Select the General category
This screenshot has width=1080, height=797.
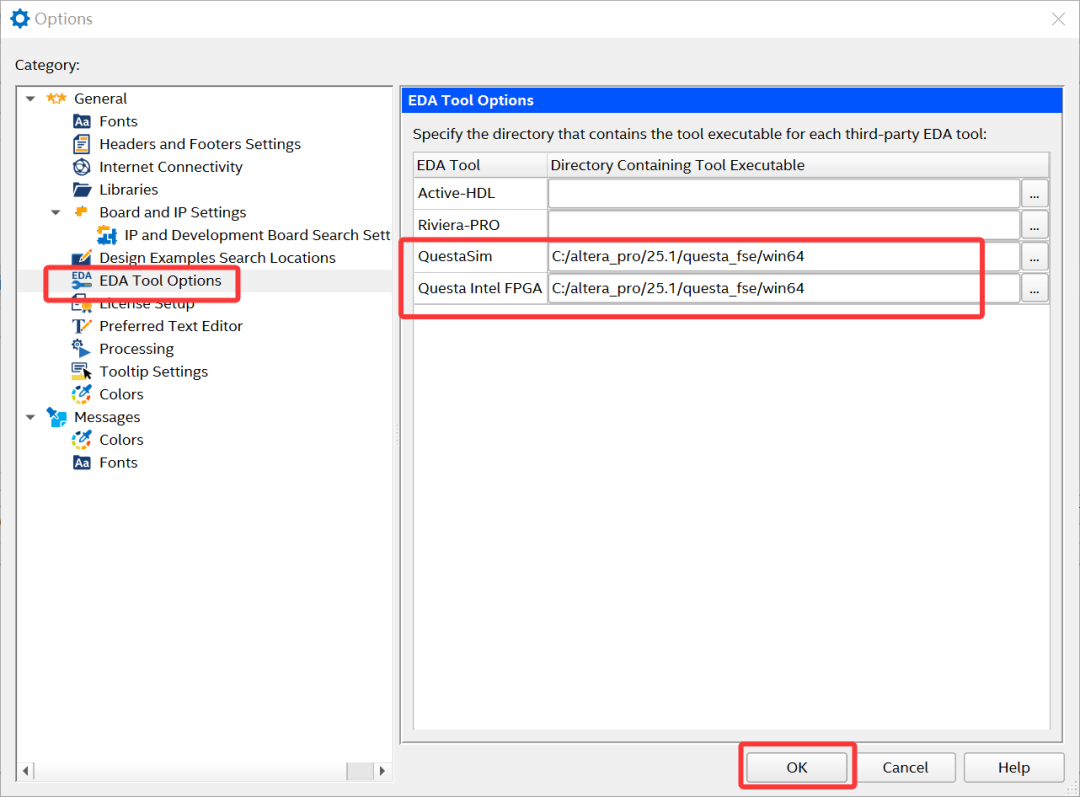point(101,99)
